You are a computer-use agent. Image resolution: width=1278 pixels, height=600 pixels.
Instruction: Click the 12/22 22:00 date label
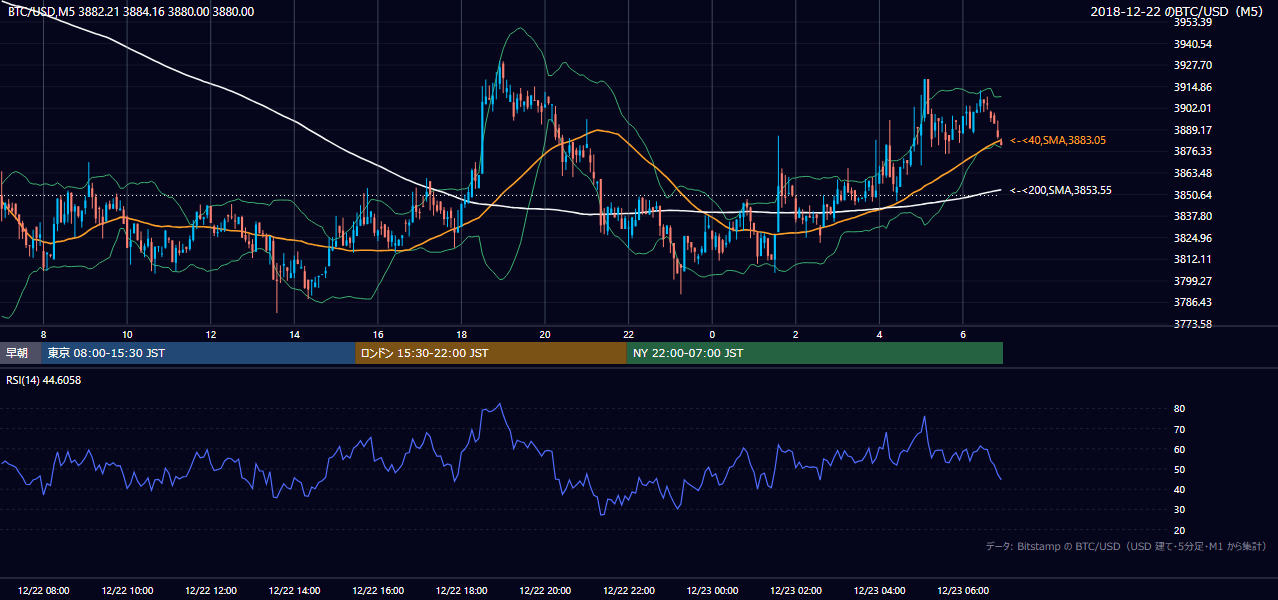click(629, 591)
